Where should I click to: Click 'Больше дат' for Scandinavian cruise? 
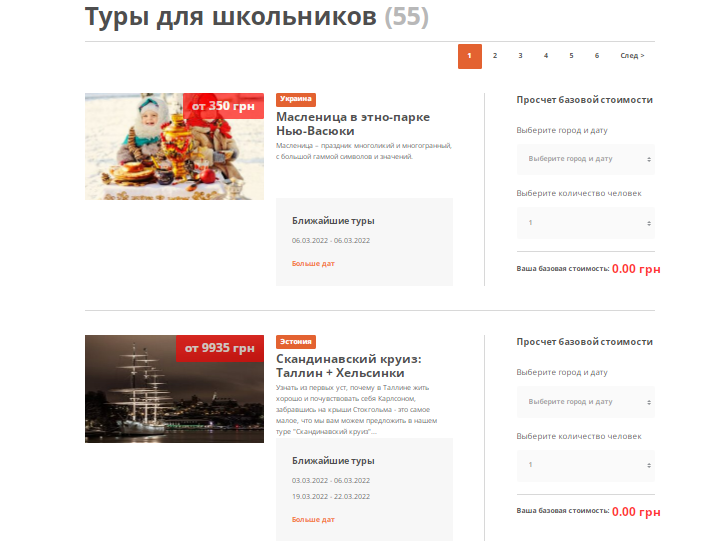[x=313, y=520]
